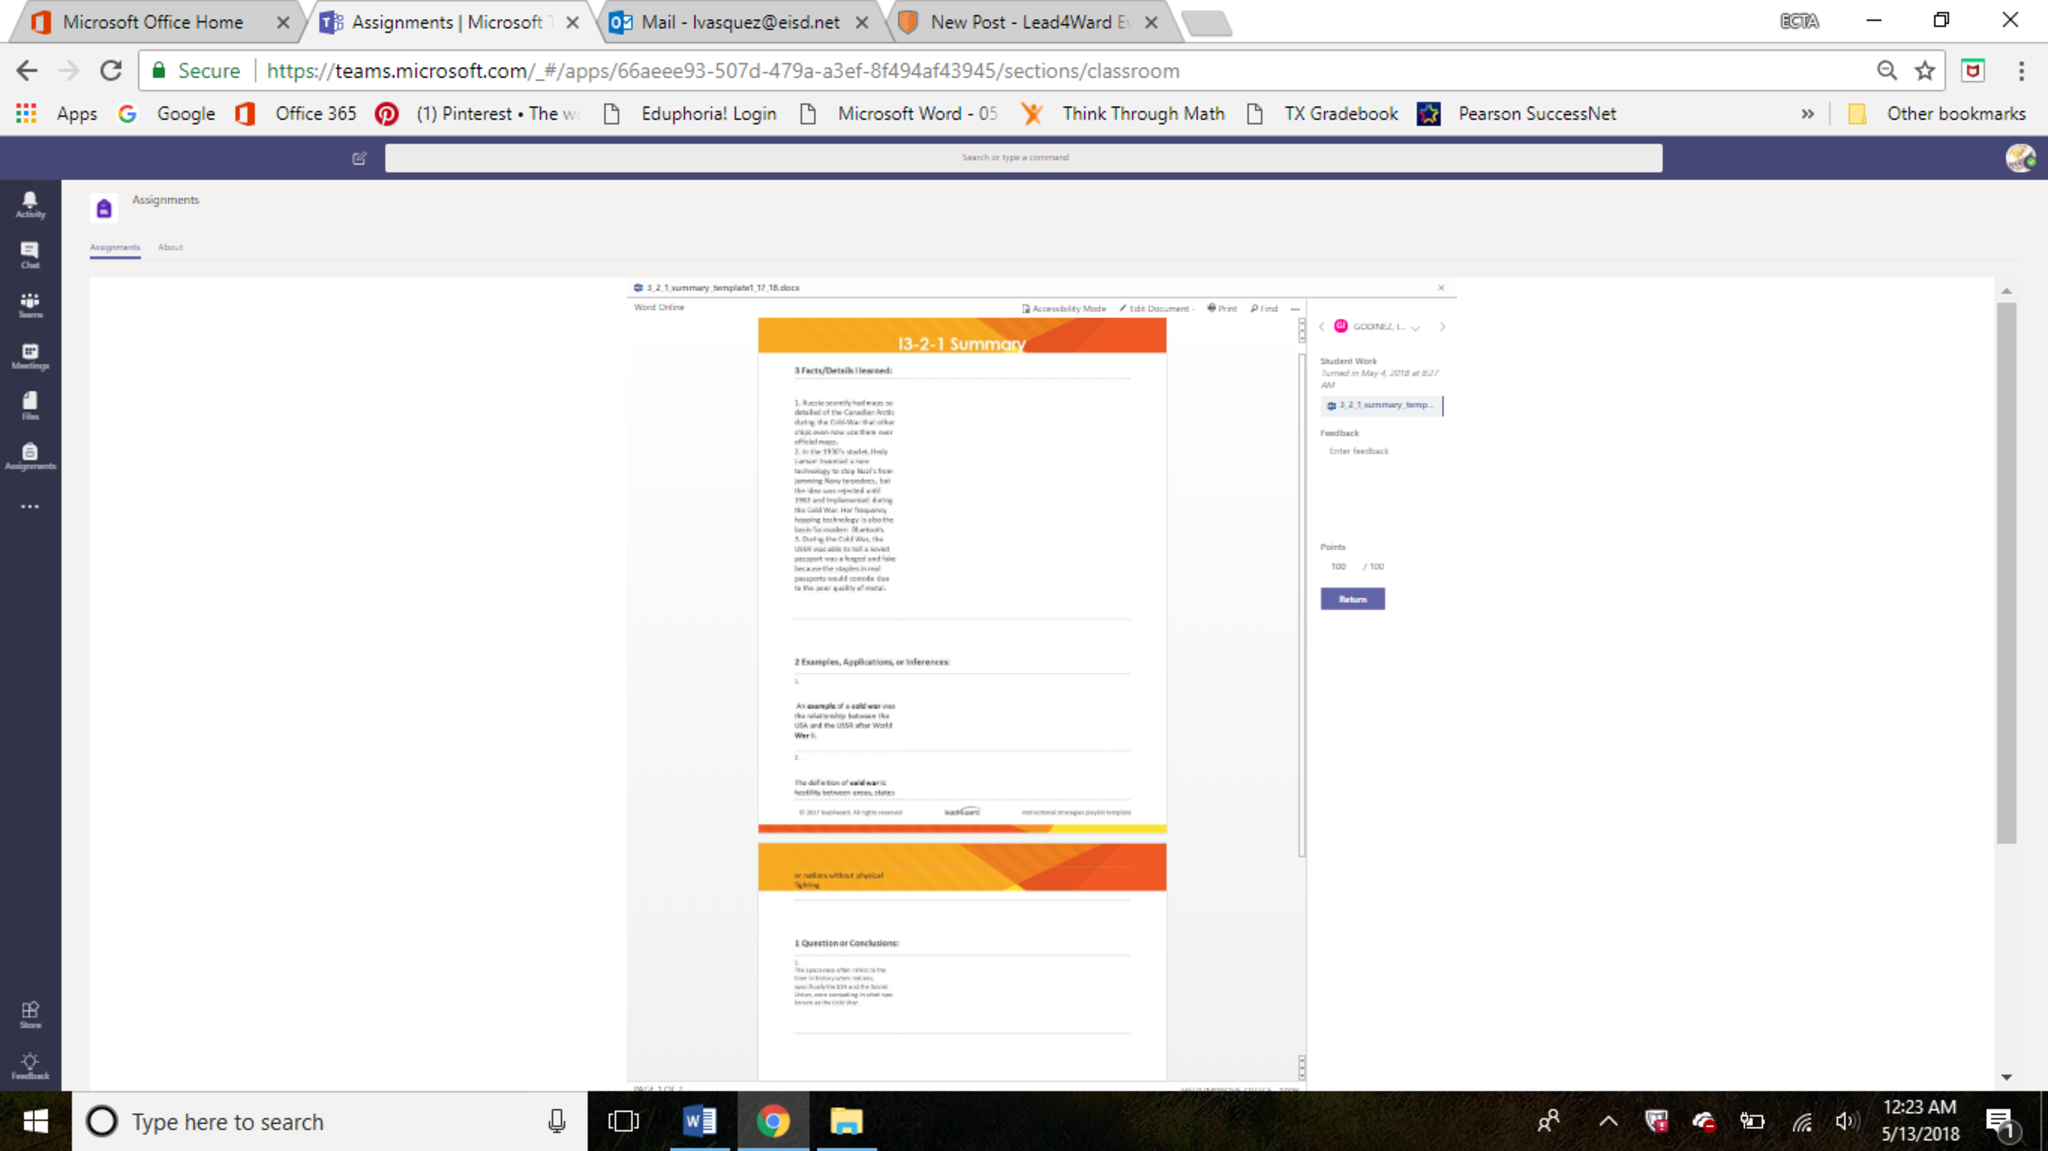
Task: Click Find in Word Online toolbar
Action: coord(1264,308)
